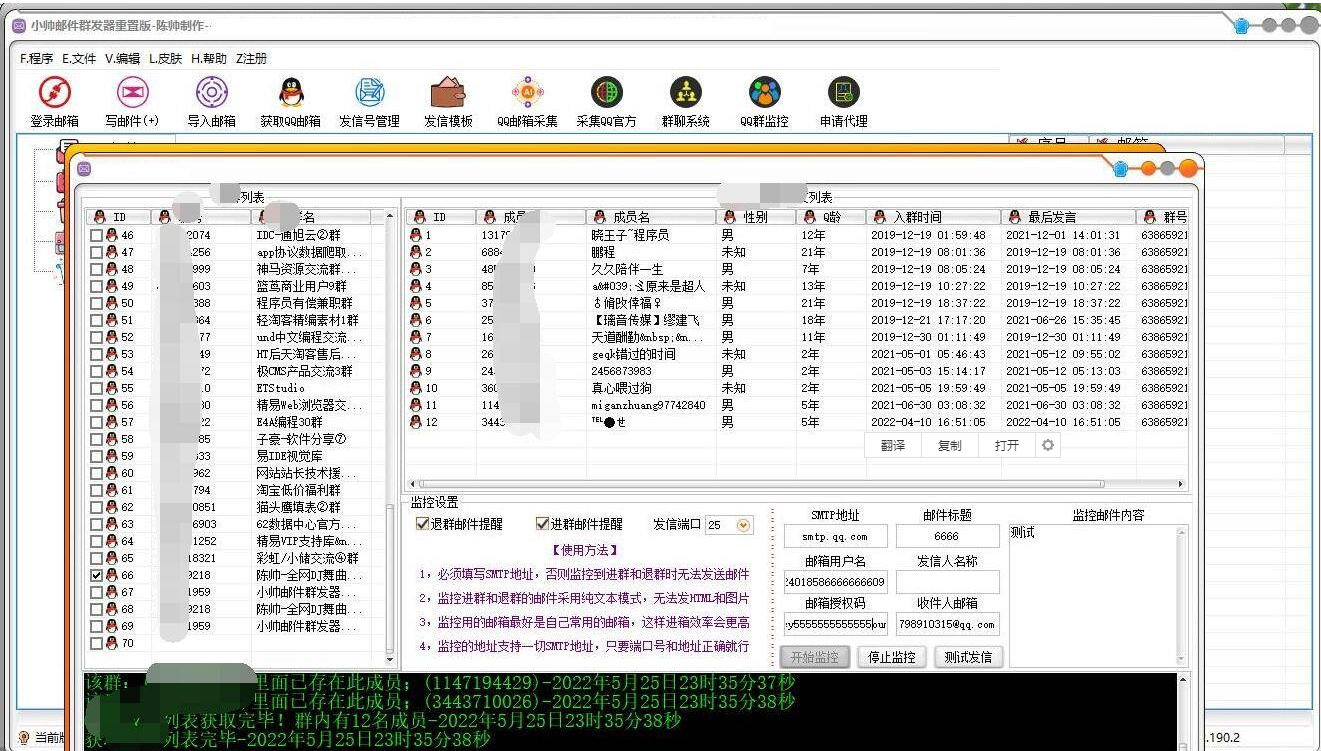
Task: Click penguin icon of member row 1
Action: pyautogui.click(x=415, y=235)
